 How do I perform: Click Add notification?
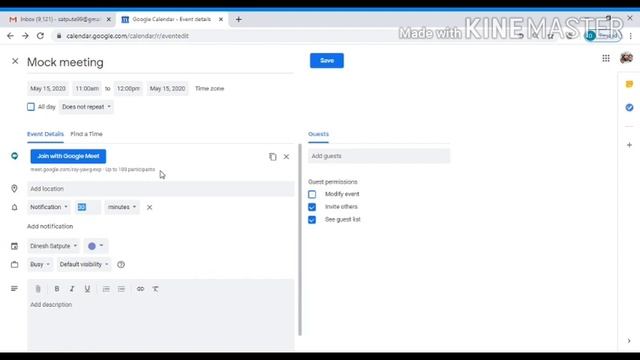click(x=50, y=226)
